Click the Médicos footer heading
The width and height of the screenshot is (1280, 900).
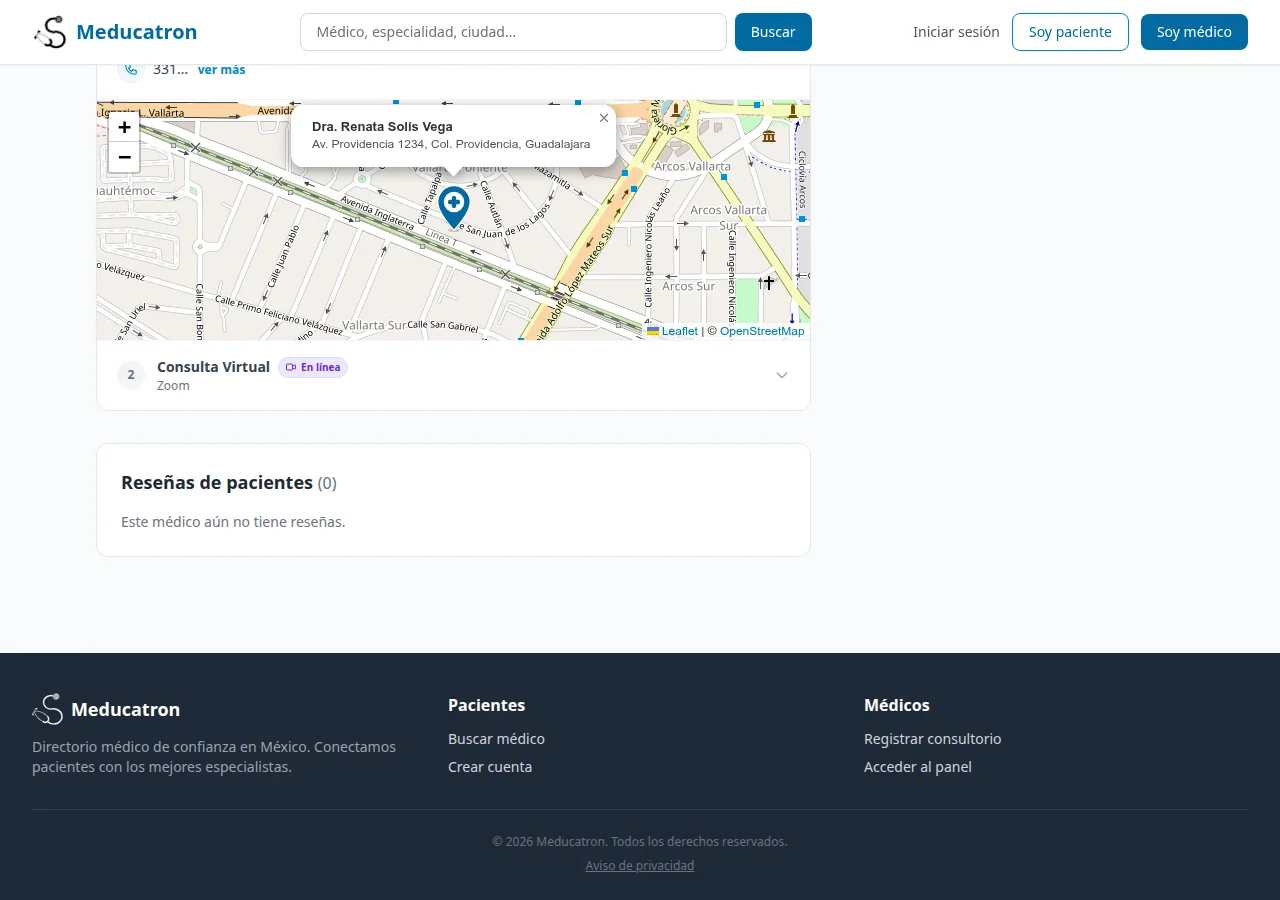click(x=897, y=705)
